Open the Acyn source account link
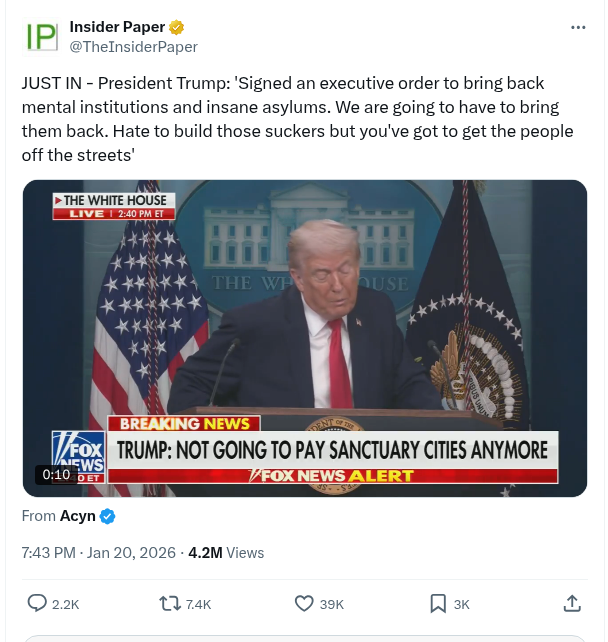Viewport: 608px width, 642px height. [78, 516]
